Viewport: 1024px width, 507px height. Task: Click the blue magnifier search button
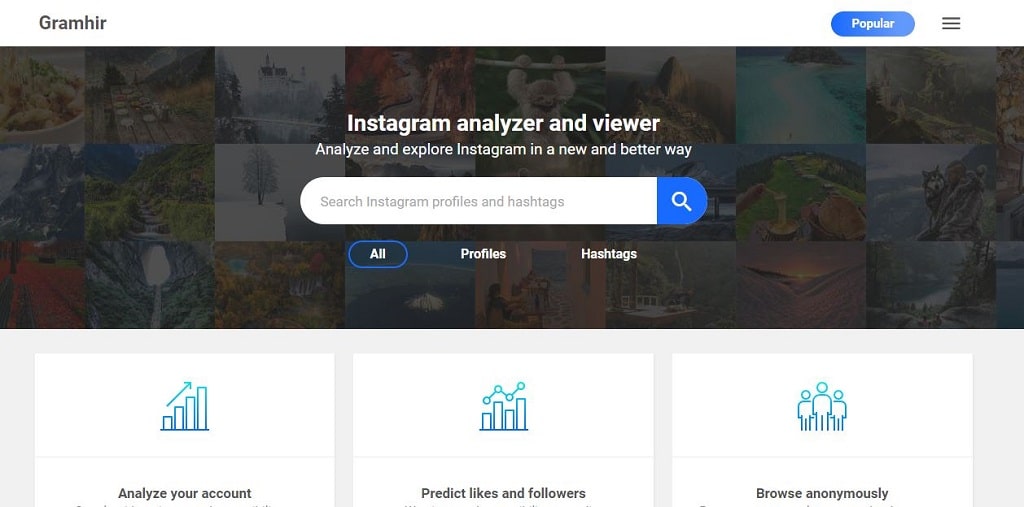682,201
